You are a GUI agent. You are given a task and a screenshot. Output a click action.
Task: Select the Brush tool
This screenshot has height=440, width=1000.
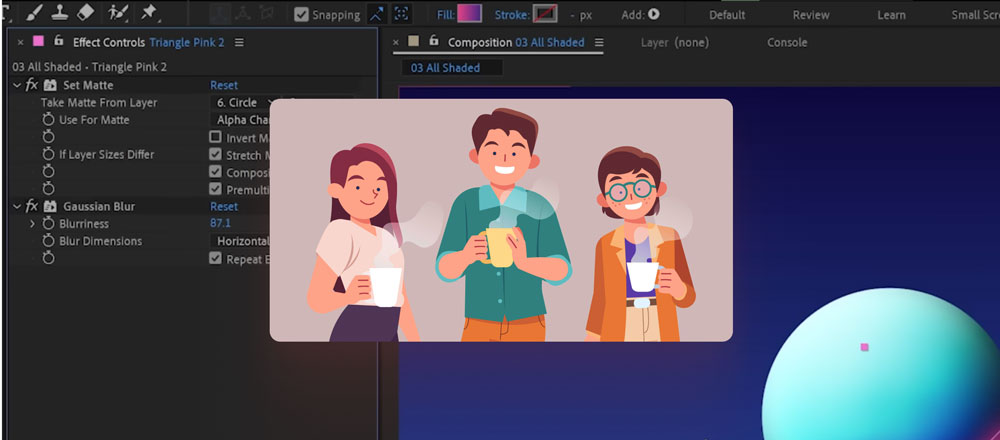(x=30, y=12)
